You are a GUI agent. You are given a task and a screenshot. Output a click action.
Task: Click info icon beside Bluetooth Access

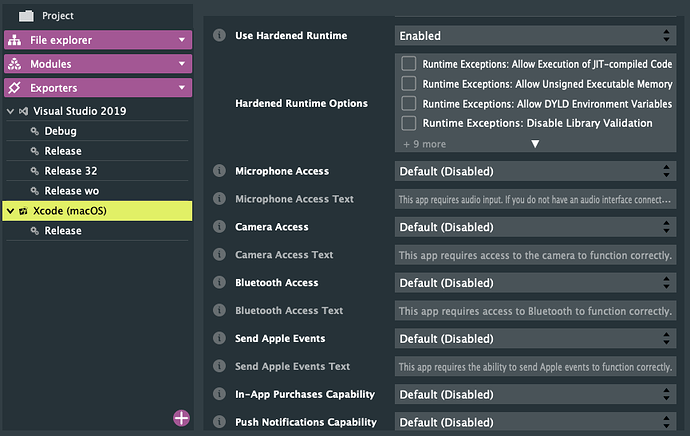click(219, 283)
